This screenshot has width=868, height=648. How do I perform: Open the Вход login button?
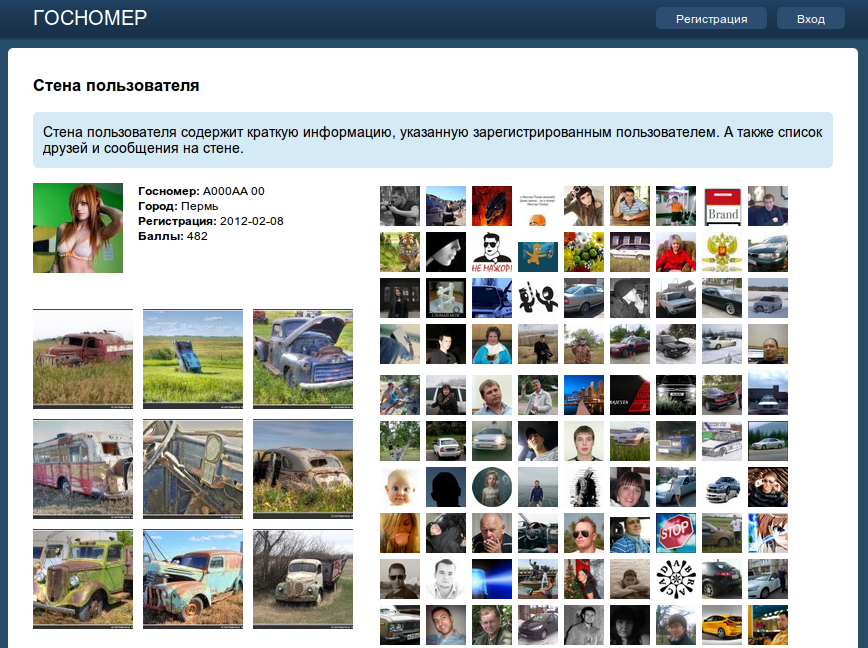pyautogui.click(x=810, y=18)
